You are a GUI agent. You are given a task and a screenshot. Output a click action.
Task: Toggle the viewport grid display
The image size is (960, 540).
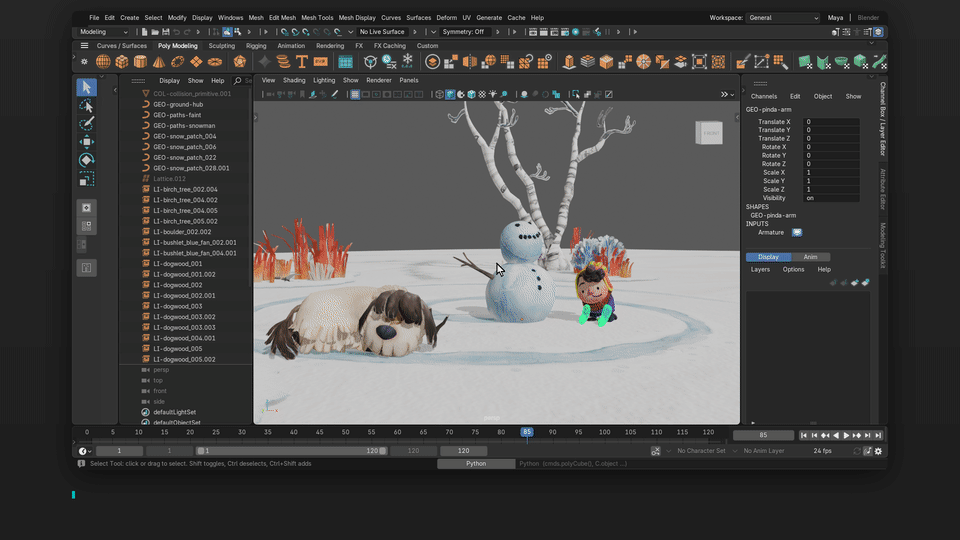(x=355, y=94)
